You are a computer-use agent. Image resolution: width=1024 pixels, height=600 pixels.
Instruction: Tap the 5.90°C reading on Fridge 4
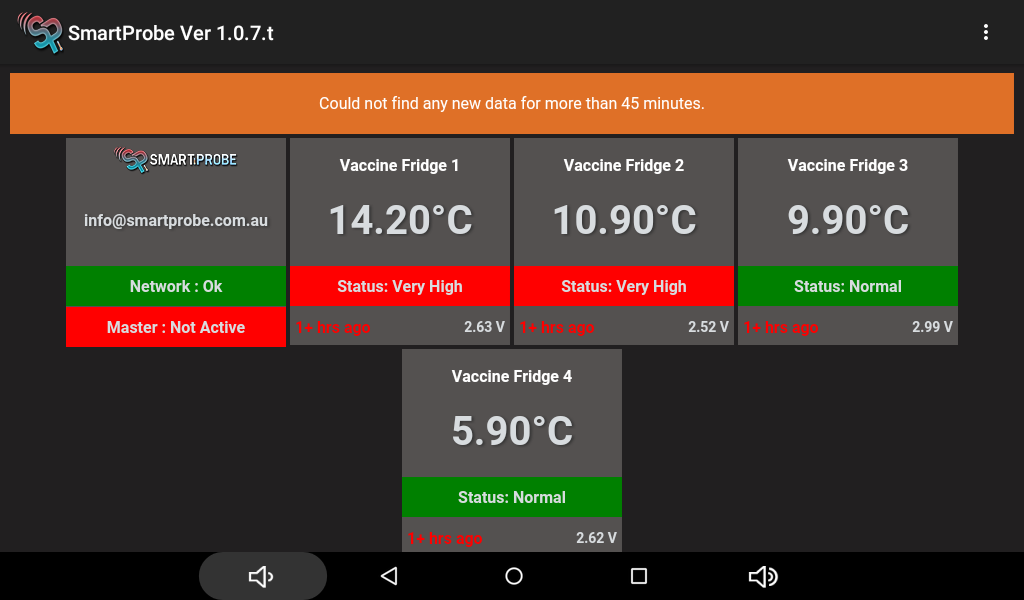(512, 431)
